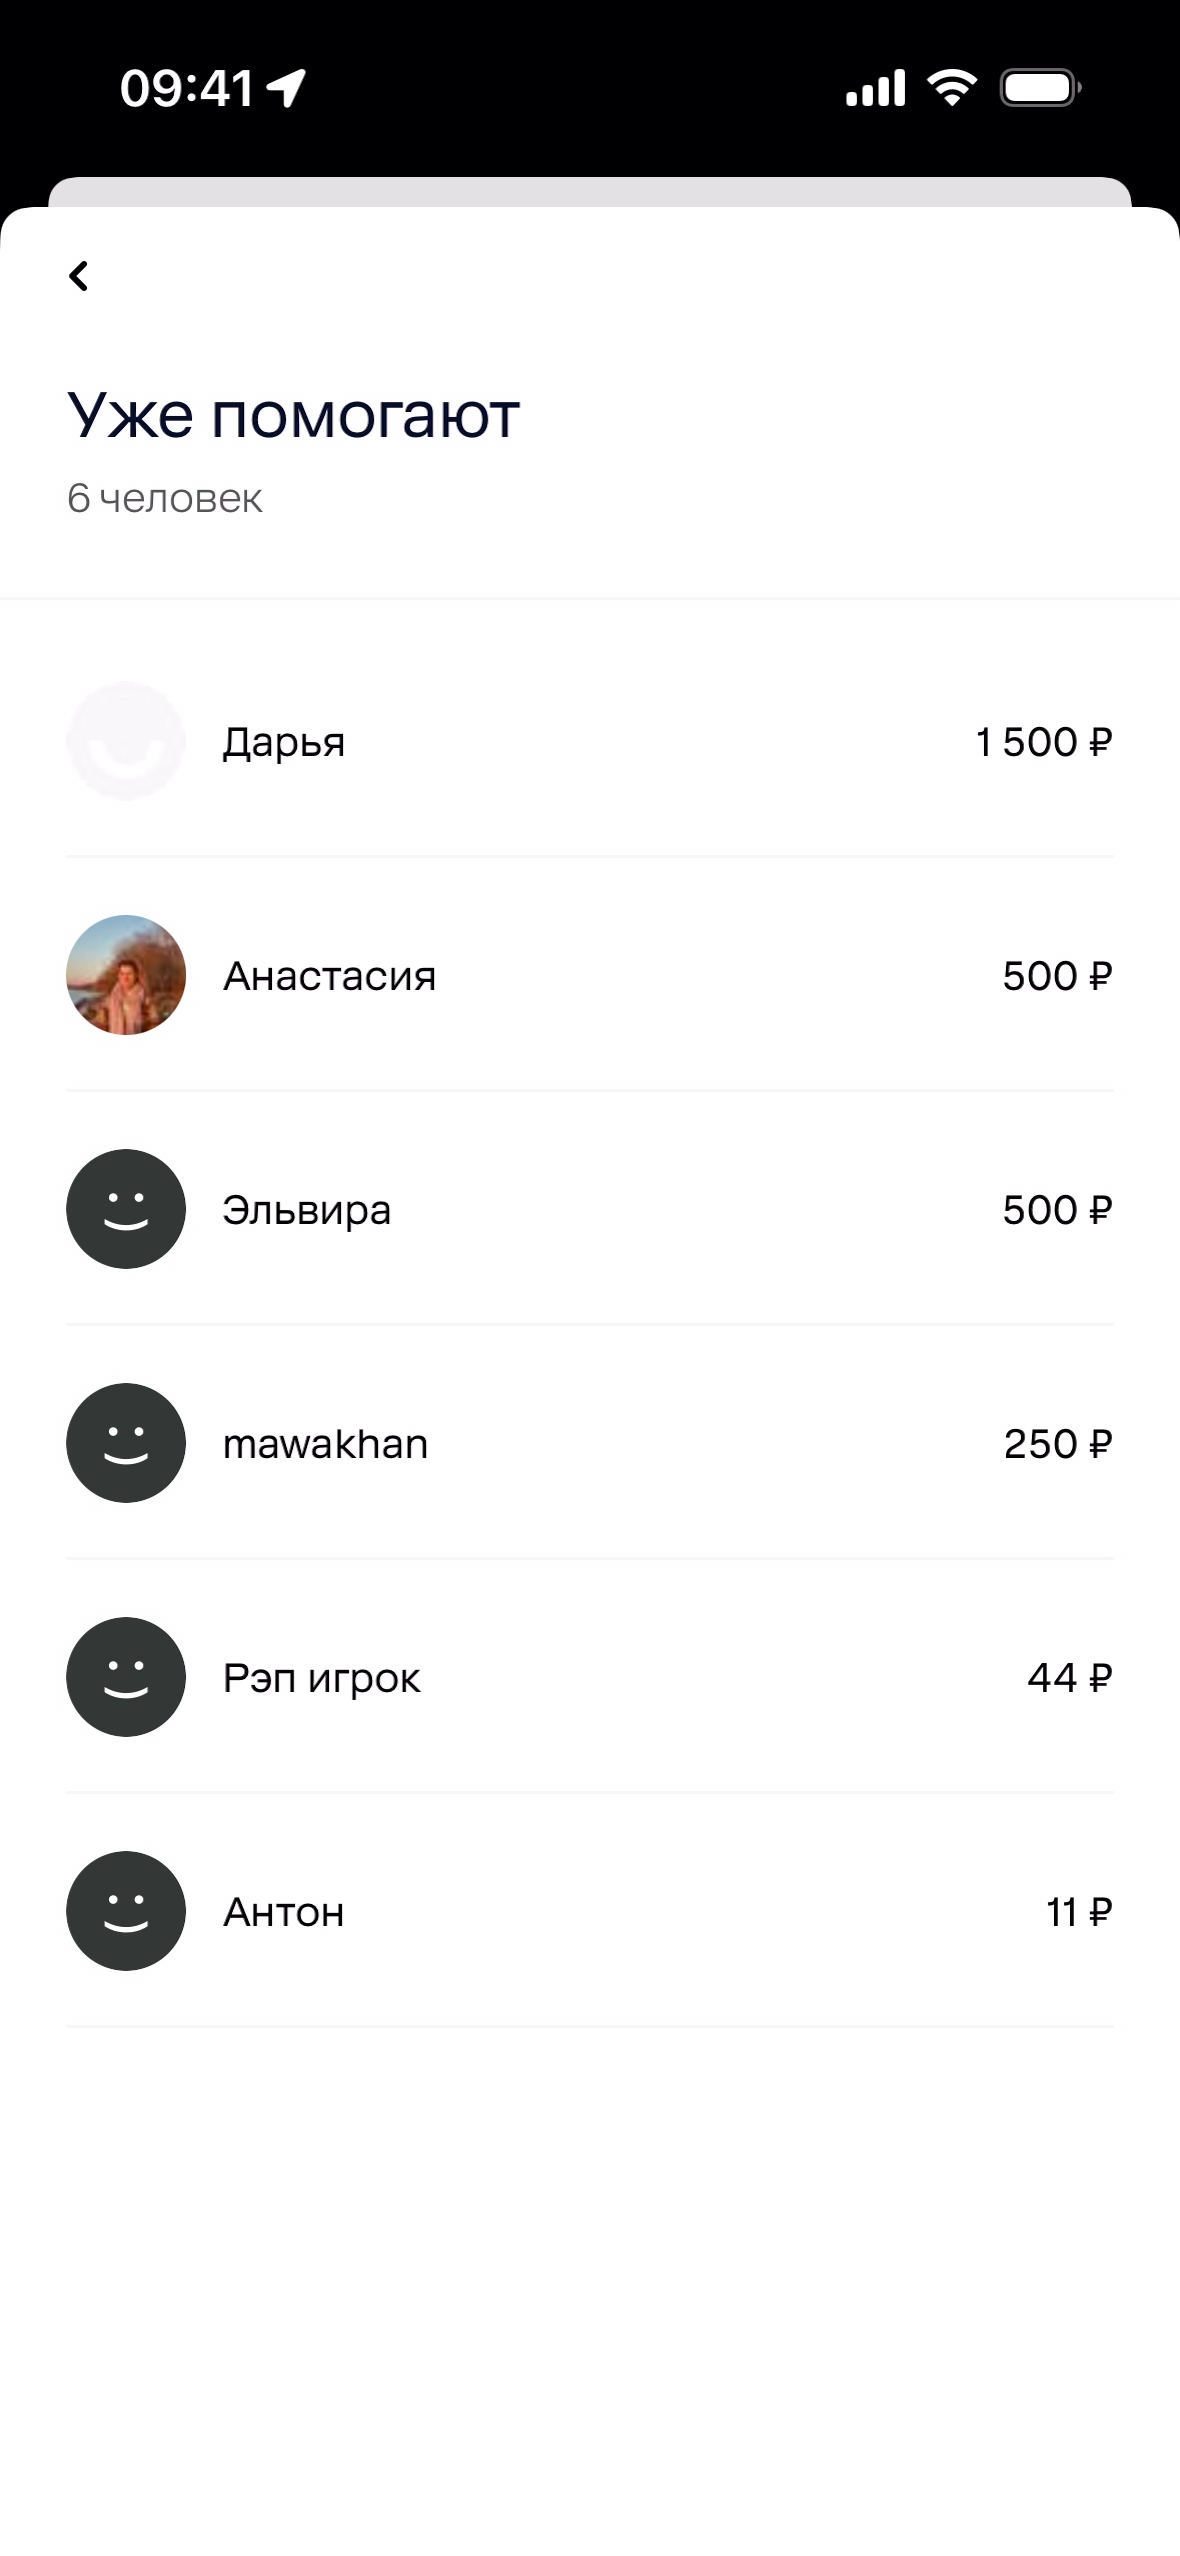Tap the battery indicator icon
This screenshot has width=1180, height=2556.
tap(1040, 88)
